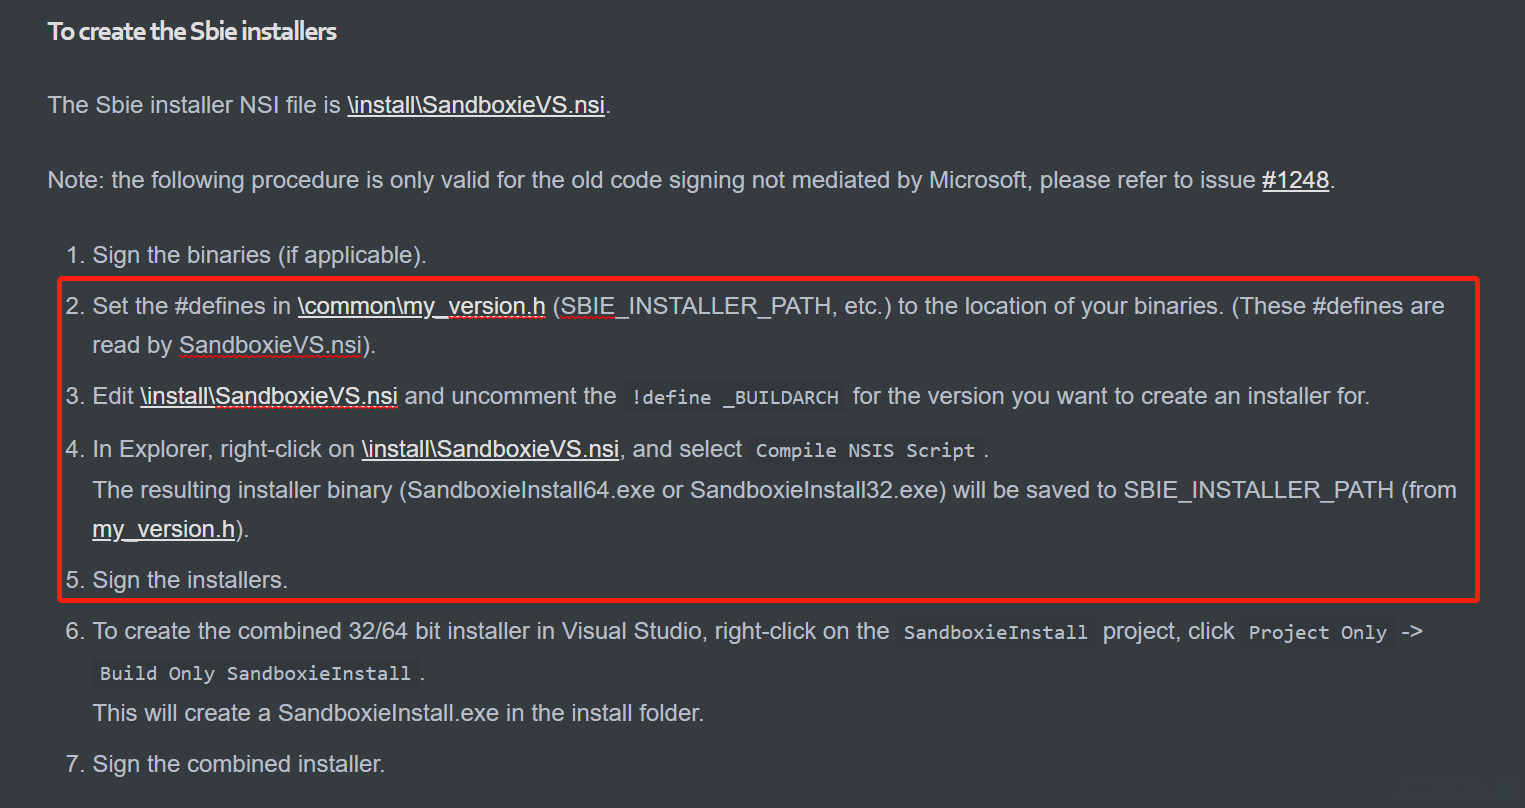Image resolution: width=1525 pixels, height=808 pixels.
Task: Click the \install\SandboxieVS.nsi link in step 3
Action: click(269, 396)
